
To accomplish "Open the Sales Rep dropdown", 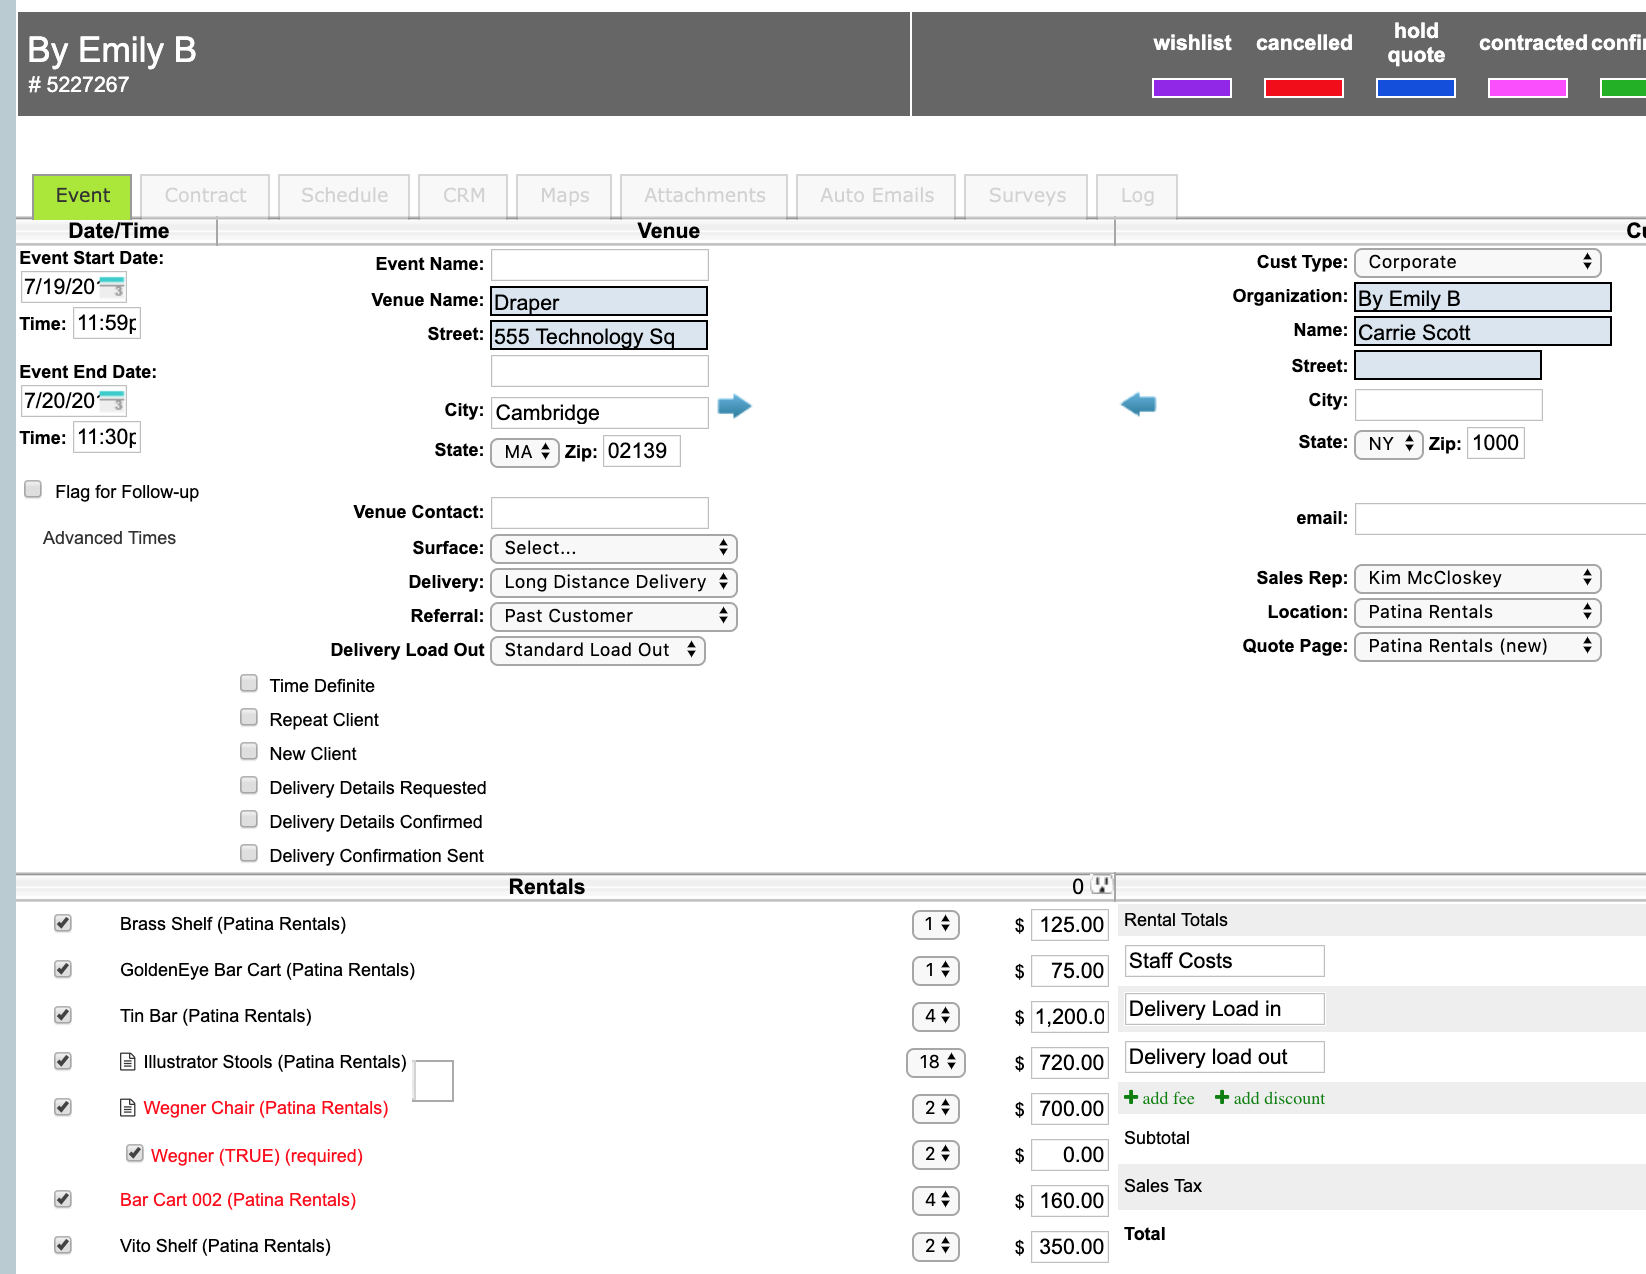I will coord(1477,578).
